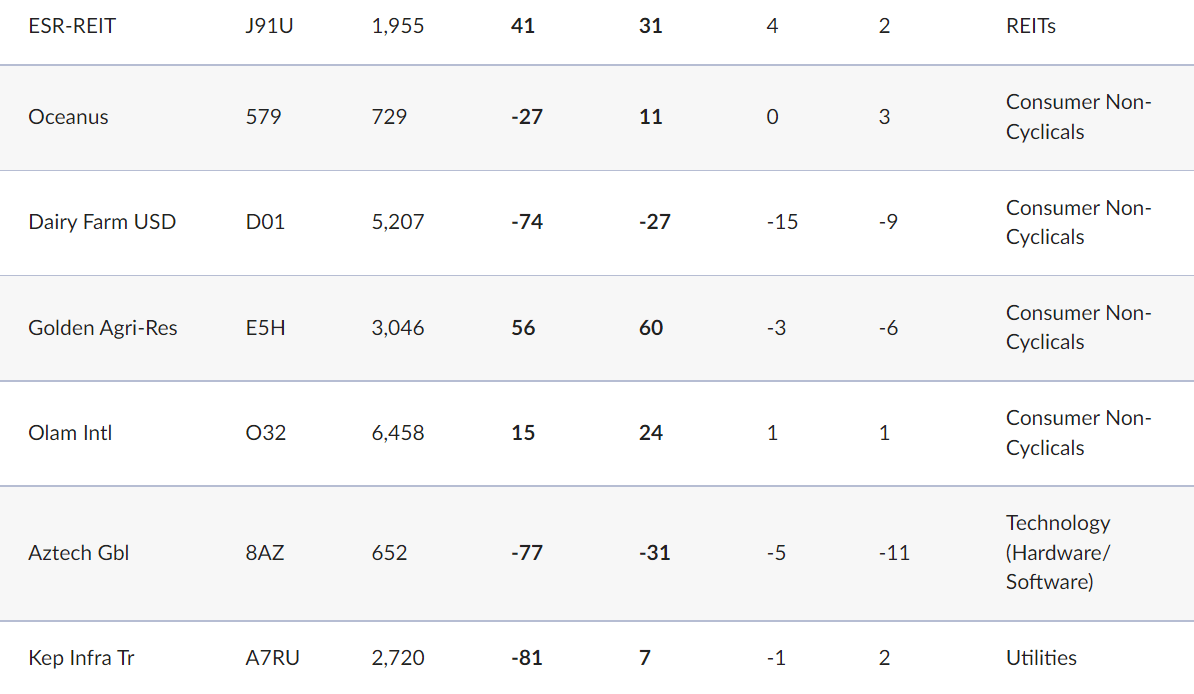The width and height of the screenshot is (1194, 694).
Task: Click the 8AZ ticker code
Action: coord(264,552)
